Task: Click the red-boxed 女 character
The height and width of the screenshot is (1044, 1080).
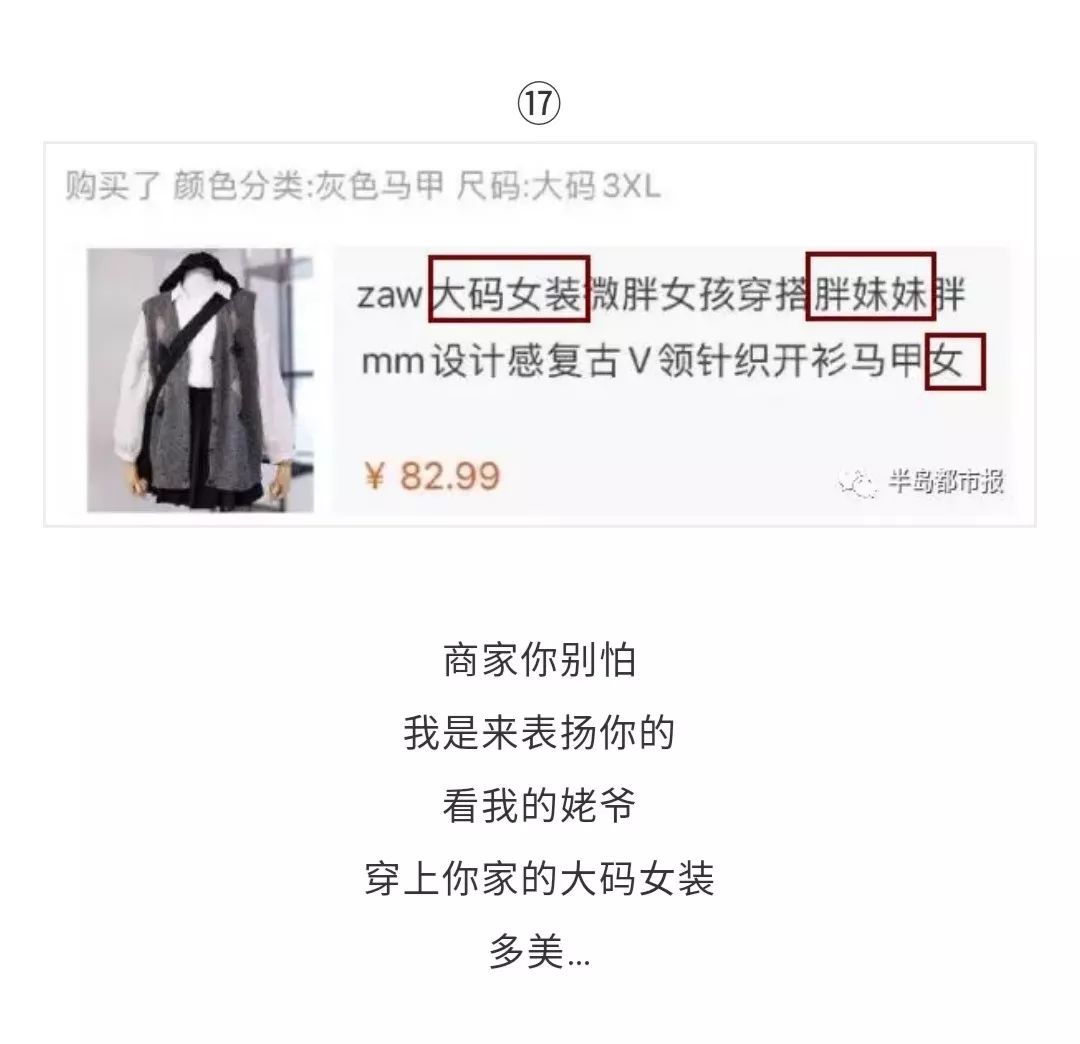Action: (955, 362)
